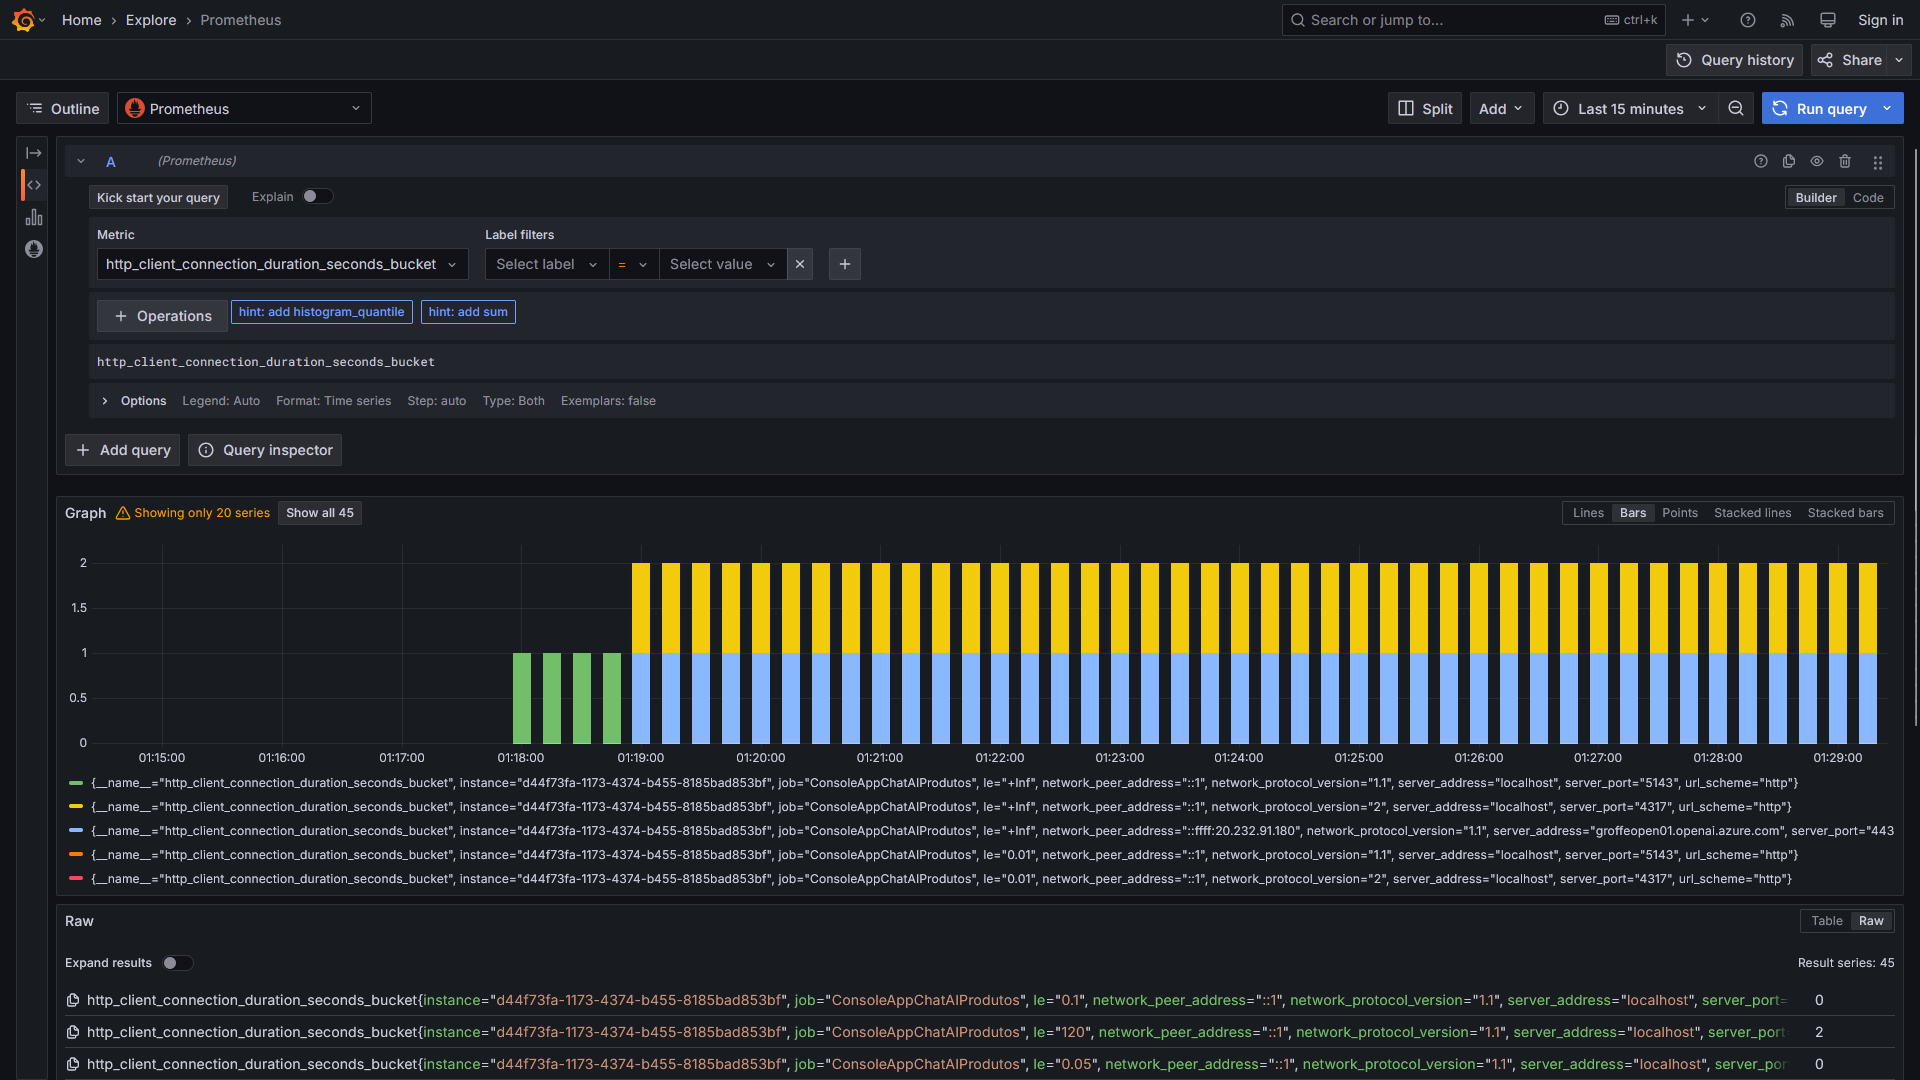Copy the first raw result series
This screenshot has height=1080, width=1920.
pyautogui.click(x=73, y=1000)
